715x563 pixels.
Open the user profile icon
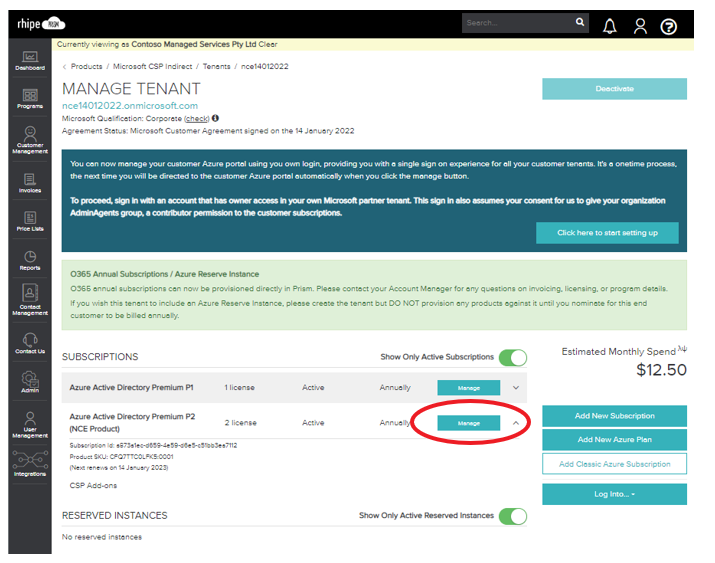(640, 26)
